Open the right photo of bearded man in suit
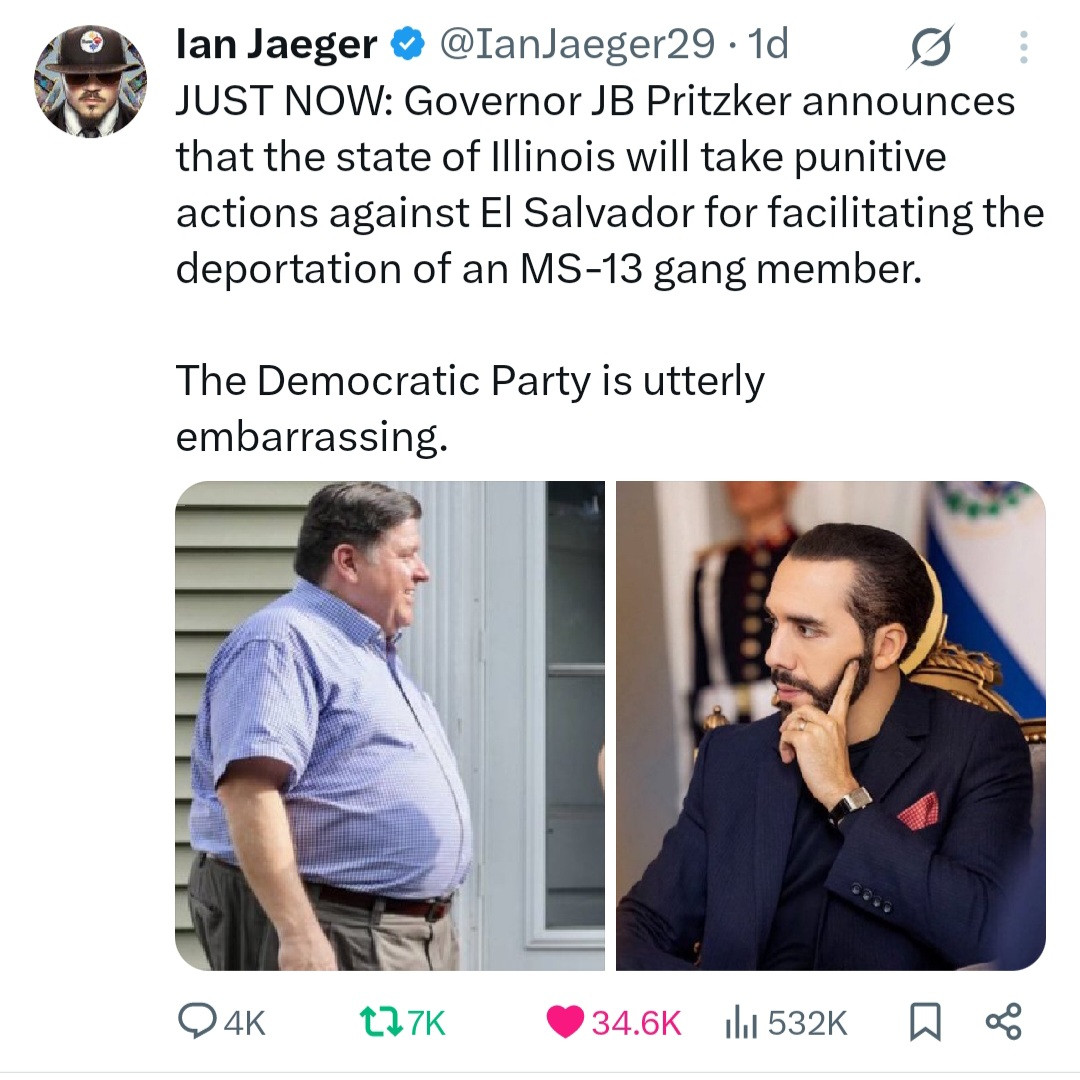The width and height of the screenshot is (1080, 1080). click(831, 725)
